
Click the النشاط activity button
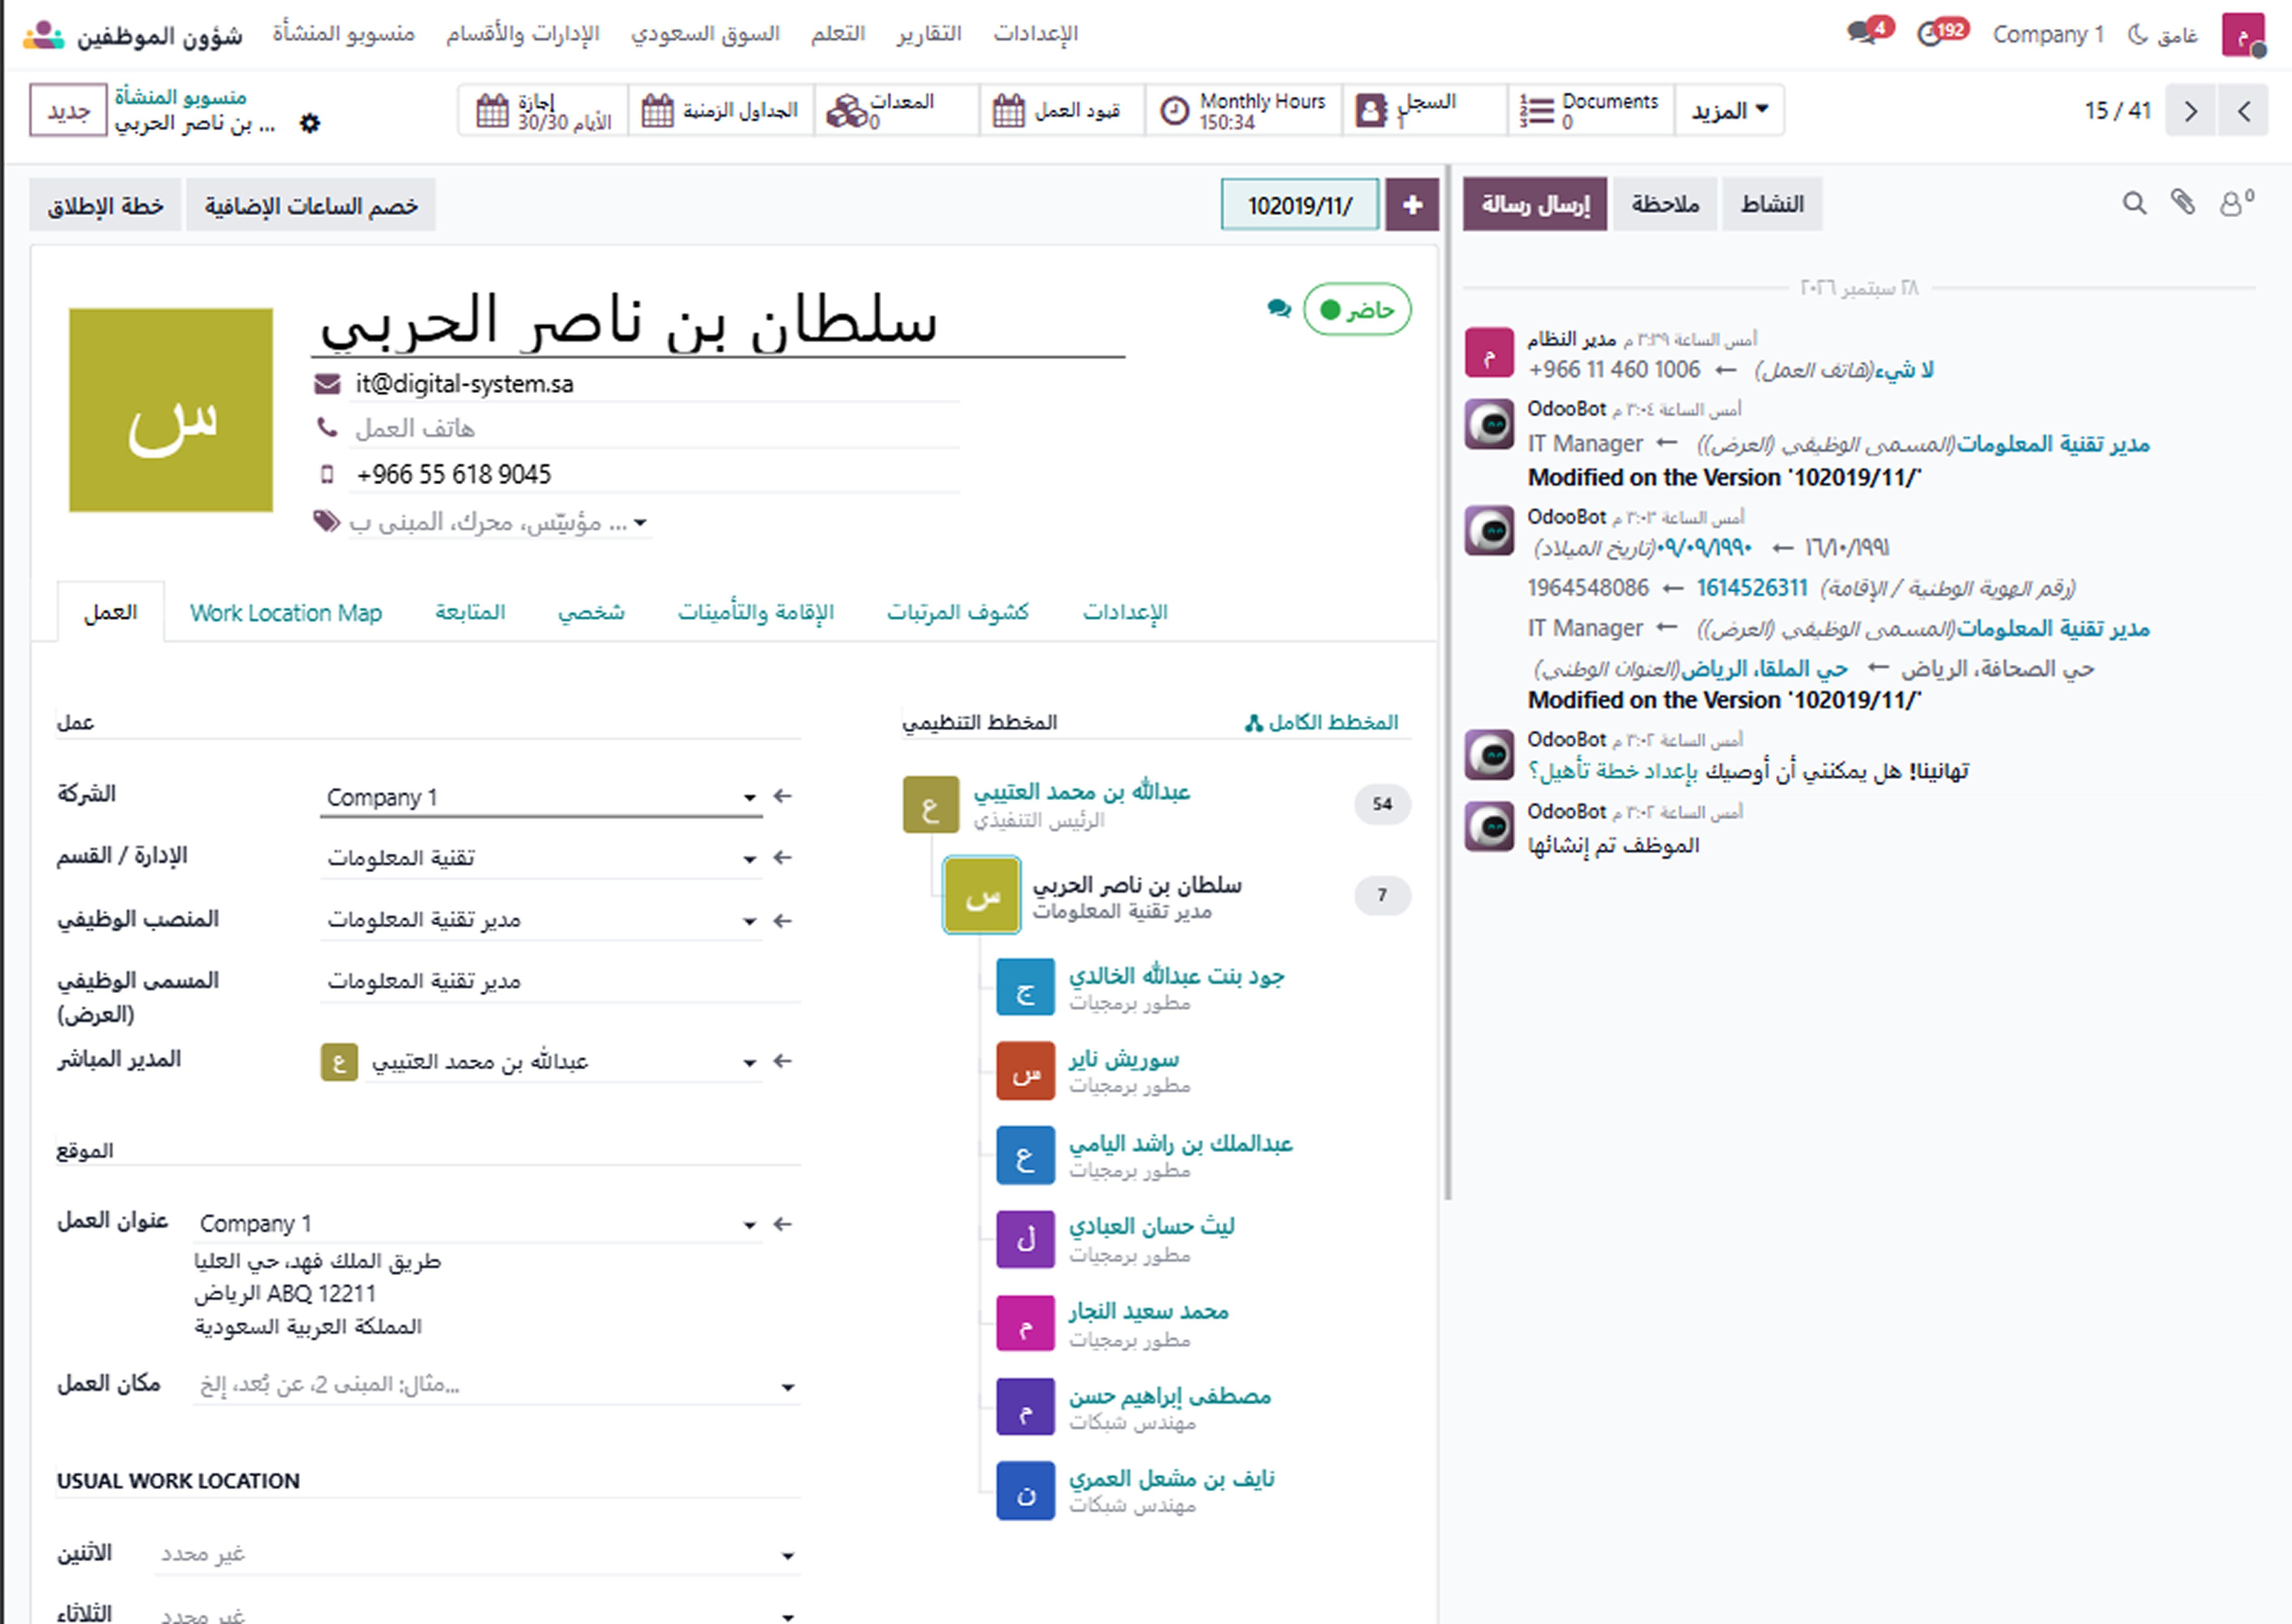[1772, 204]
